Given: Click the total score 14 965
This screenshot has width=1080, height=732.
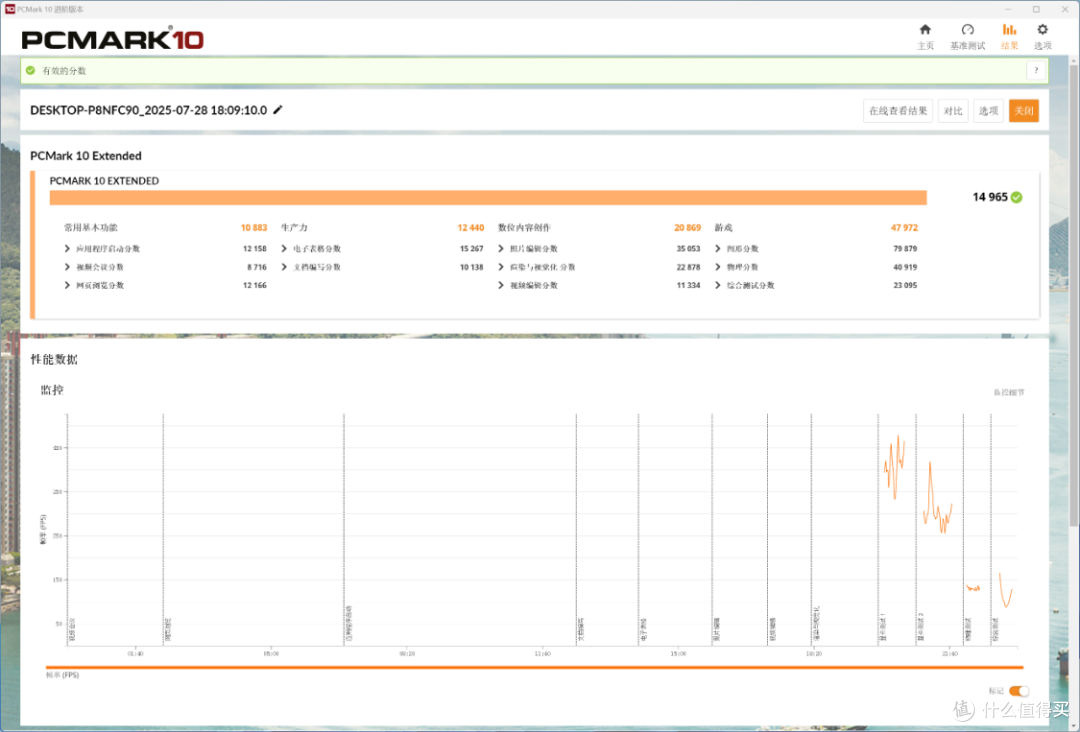Looking at the screenshot, I should 990,197.
